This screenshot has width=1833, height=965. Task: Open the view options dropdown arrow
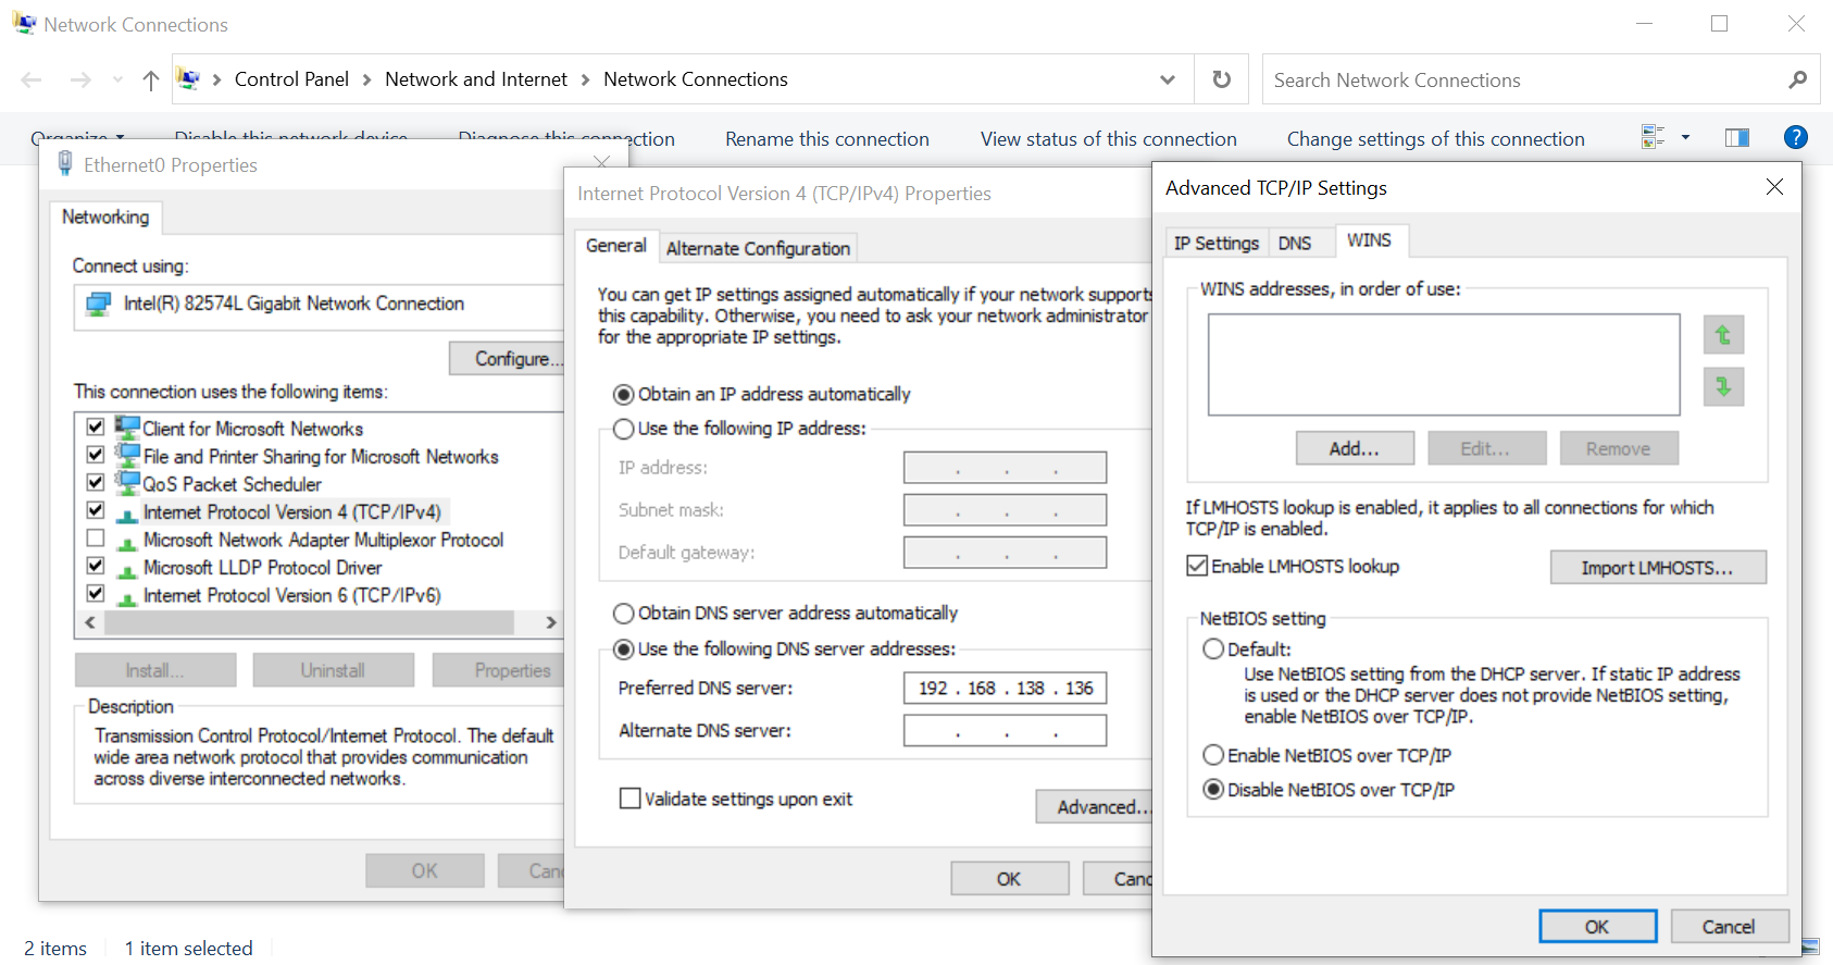tap(1685, 138)
